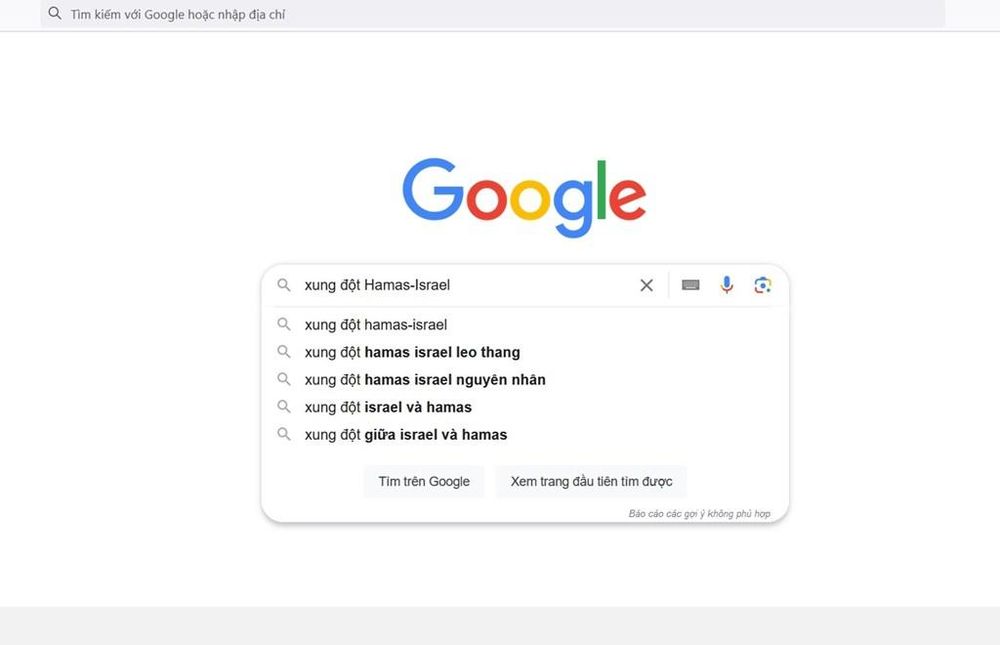Click the 'Tìm trên Google' button
The width and height of the screenshot is (1000, 645).
tap(423, 482)
